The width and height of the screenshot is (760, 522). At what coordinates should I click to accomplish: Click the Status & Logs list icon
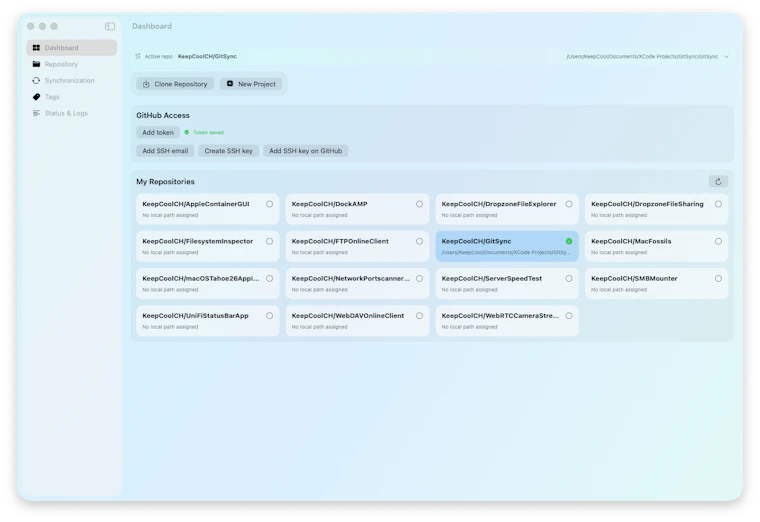pos(36,113)
